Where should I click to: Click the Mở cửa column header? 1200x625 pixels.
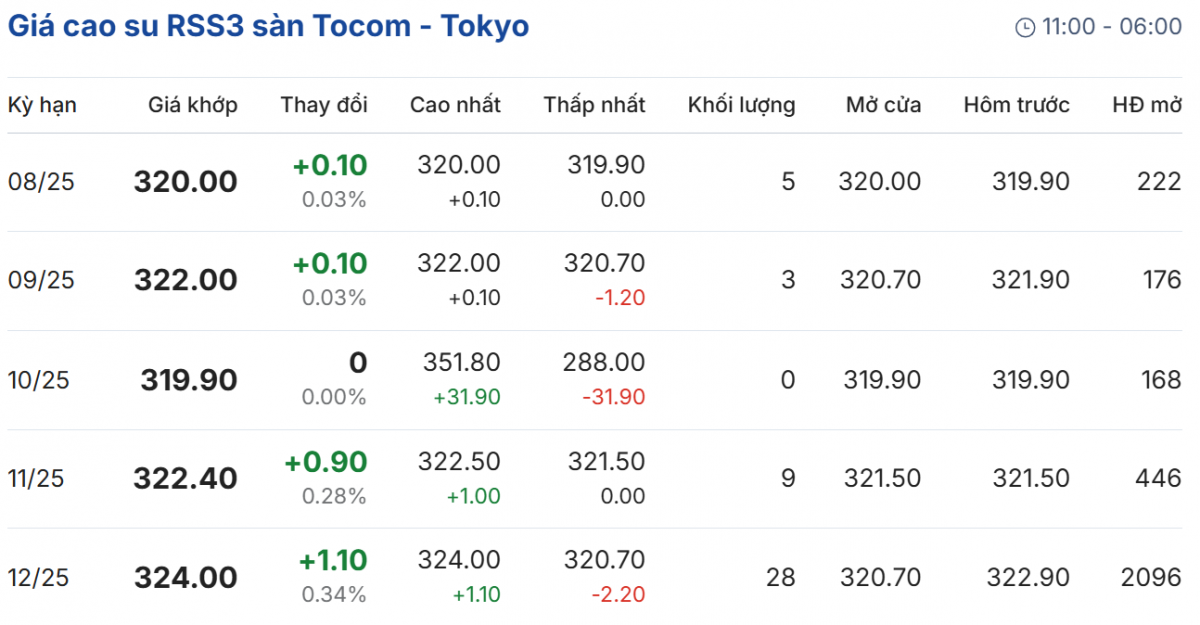click(883, 105)
